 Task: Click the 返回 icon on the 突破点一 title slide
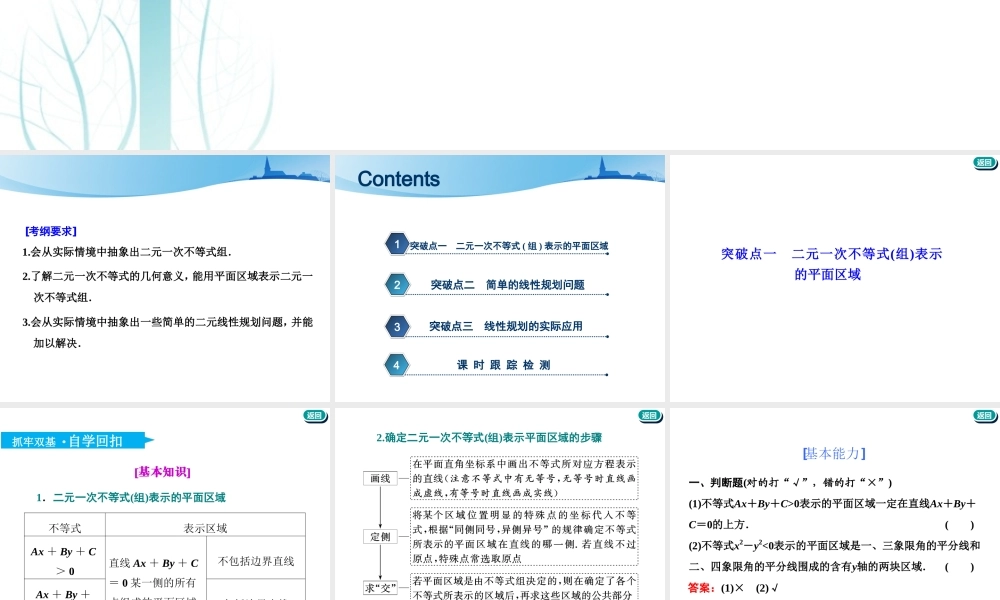983,163
